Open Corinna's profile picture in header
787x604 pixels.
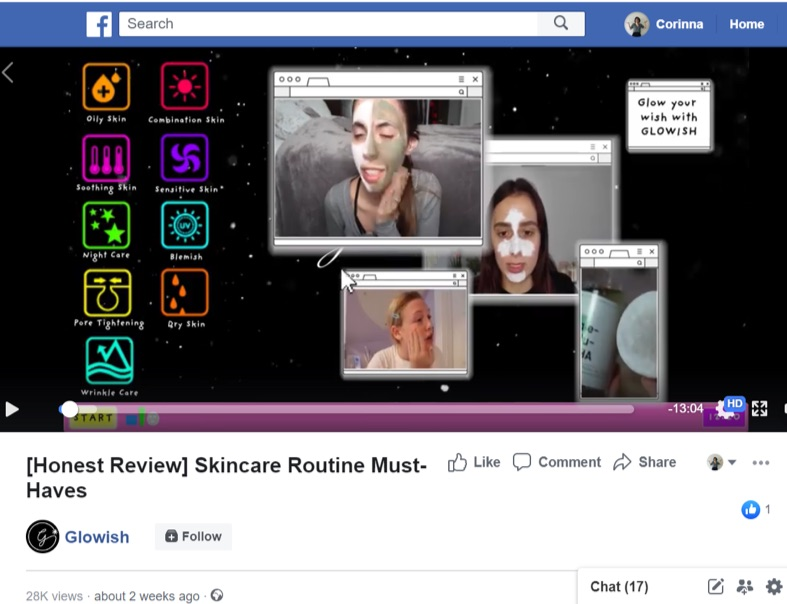(636, 24)
